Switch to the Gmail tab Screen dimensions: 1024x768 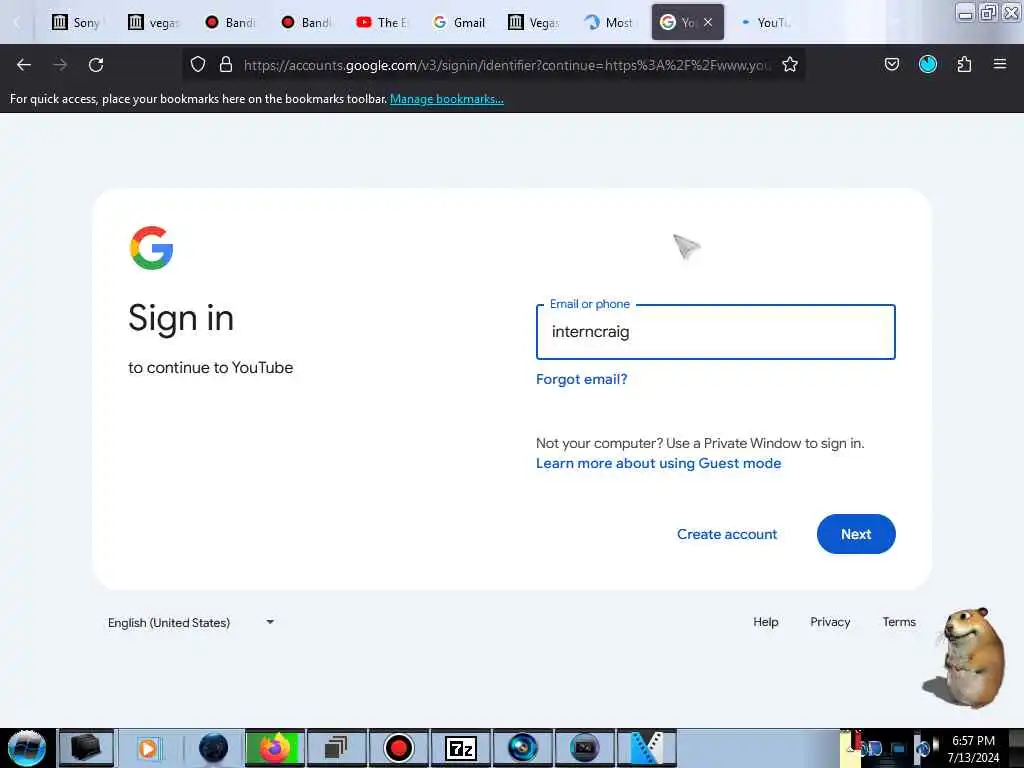[459, 22]
